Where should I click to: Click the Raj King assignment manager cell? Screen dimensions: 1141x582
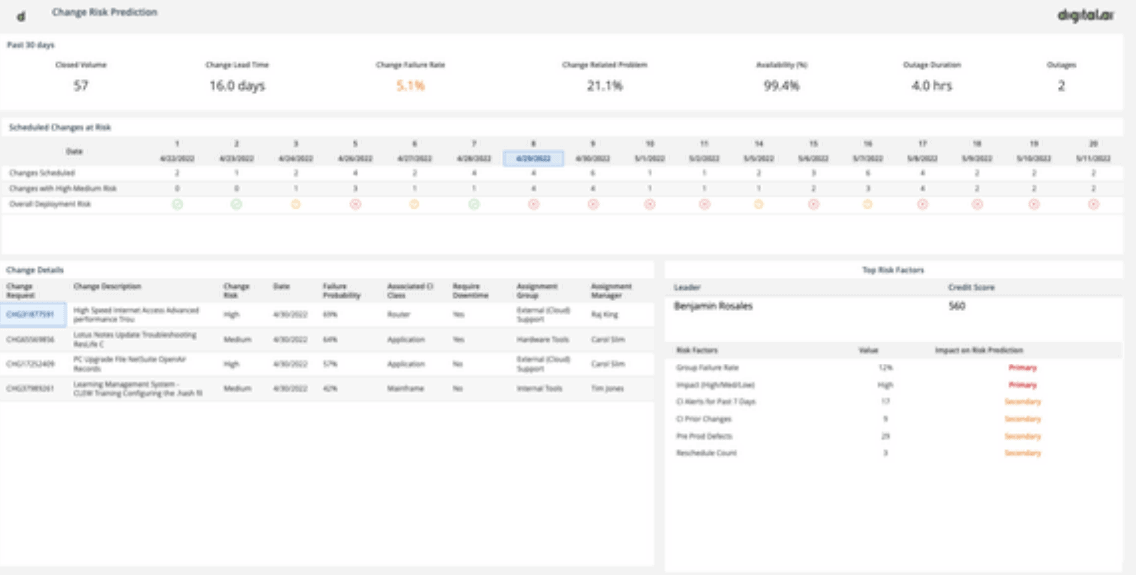pos(603,315)
